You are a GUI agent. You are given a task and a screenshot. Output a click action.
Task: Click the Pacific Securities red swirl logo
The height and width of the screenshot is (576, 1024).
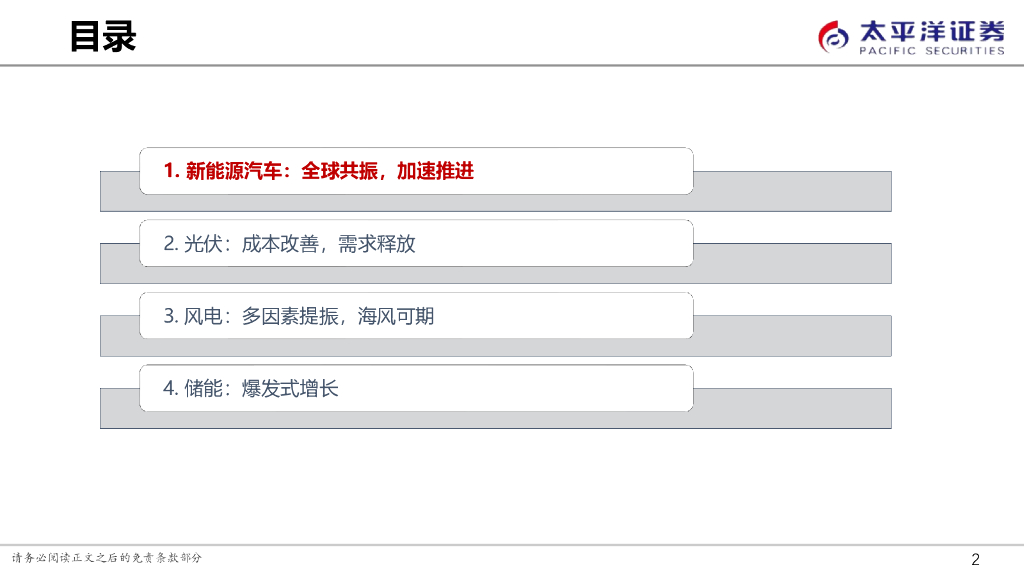pyautogui.click(x=835, y=38)
